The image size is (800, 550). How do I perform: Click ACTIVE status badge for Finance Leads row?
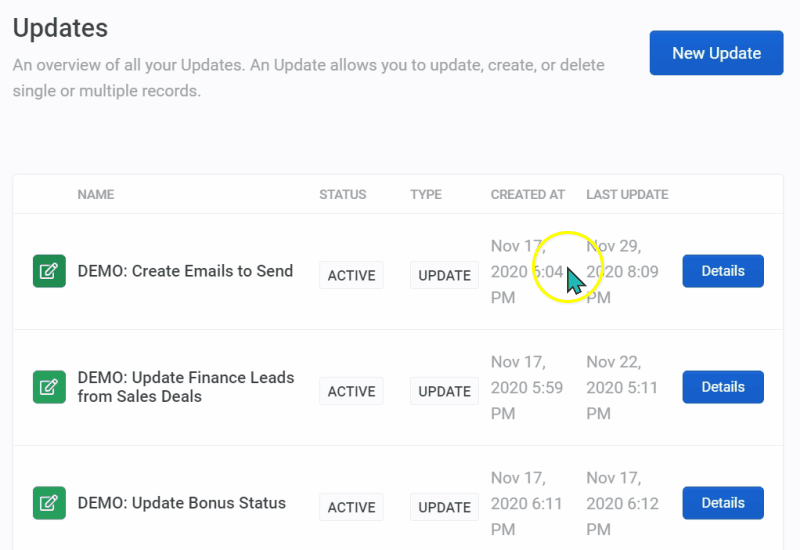click(x=351, y=392)
